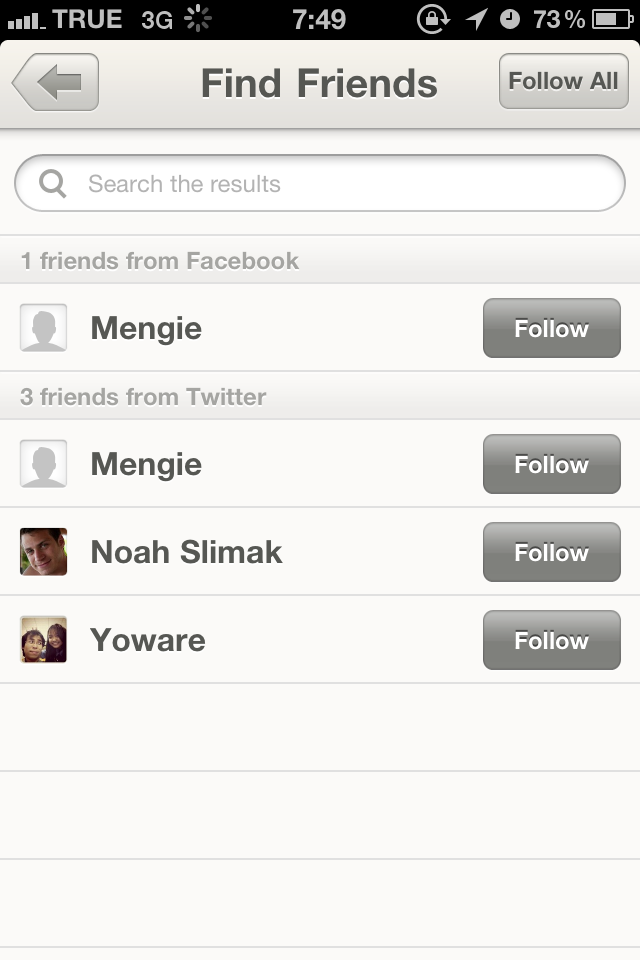Follow Yoware

point(551,640)
